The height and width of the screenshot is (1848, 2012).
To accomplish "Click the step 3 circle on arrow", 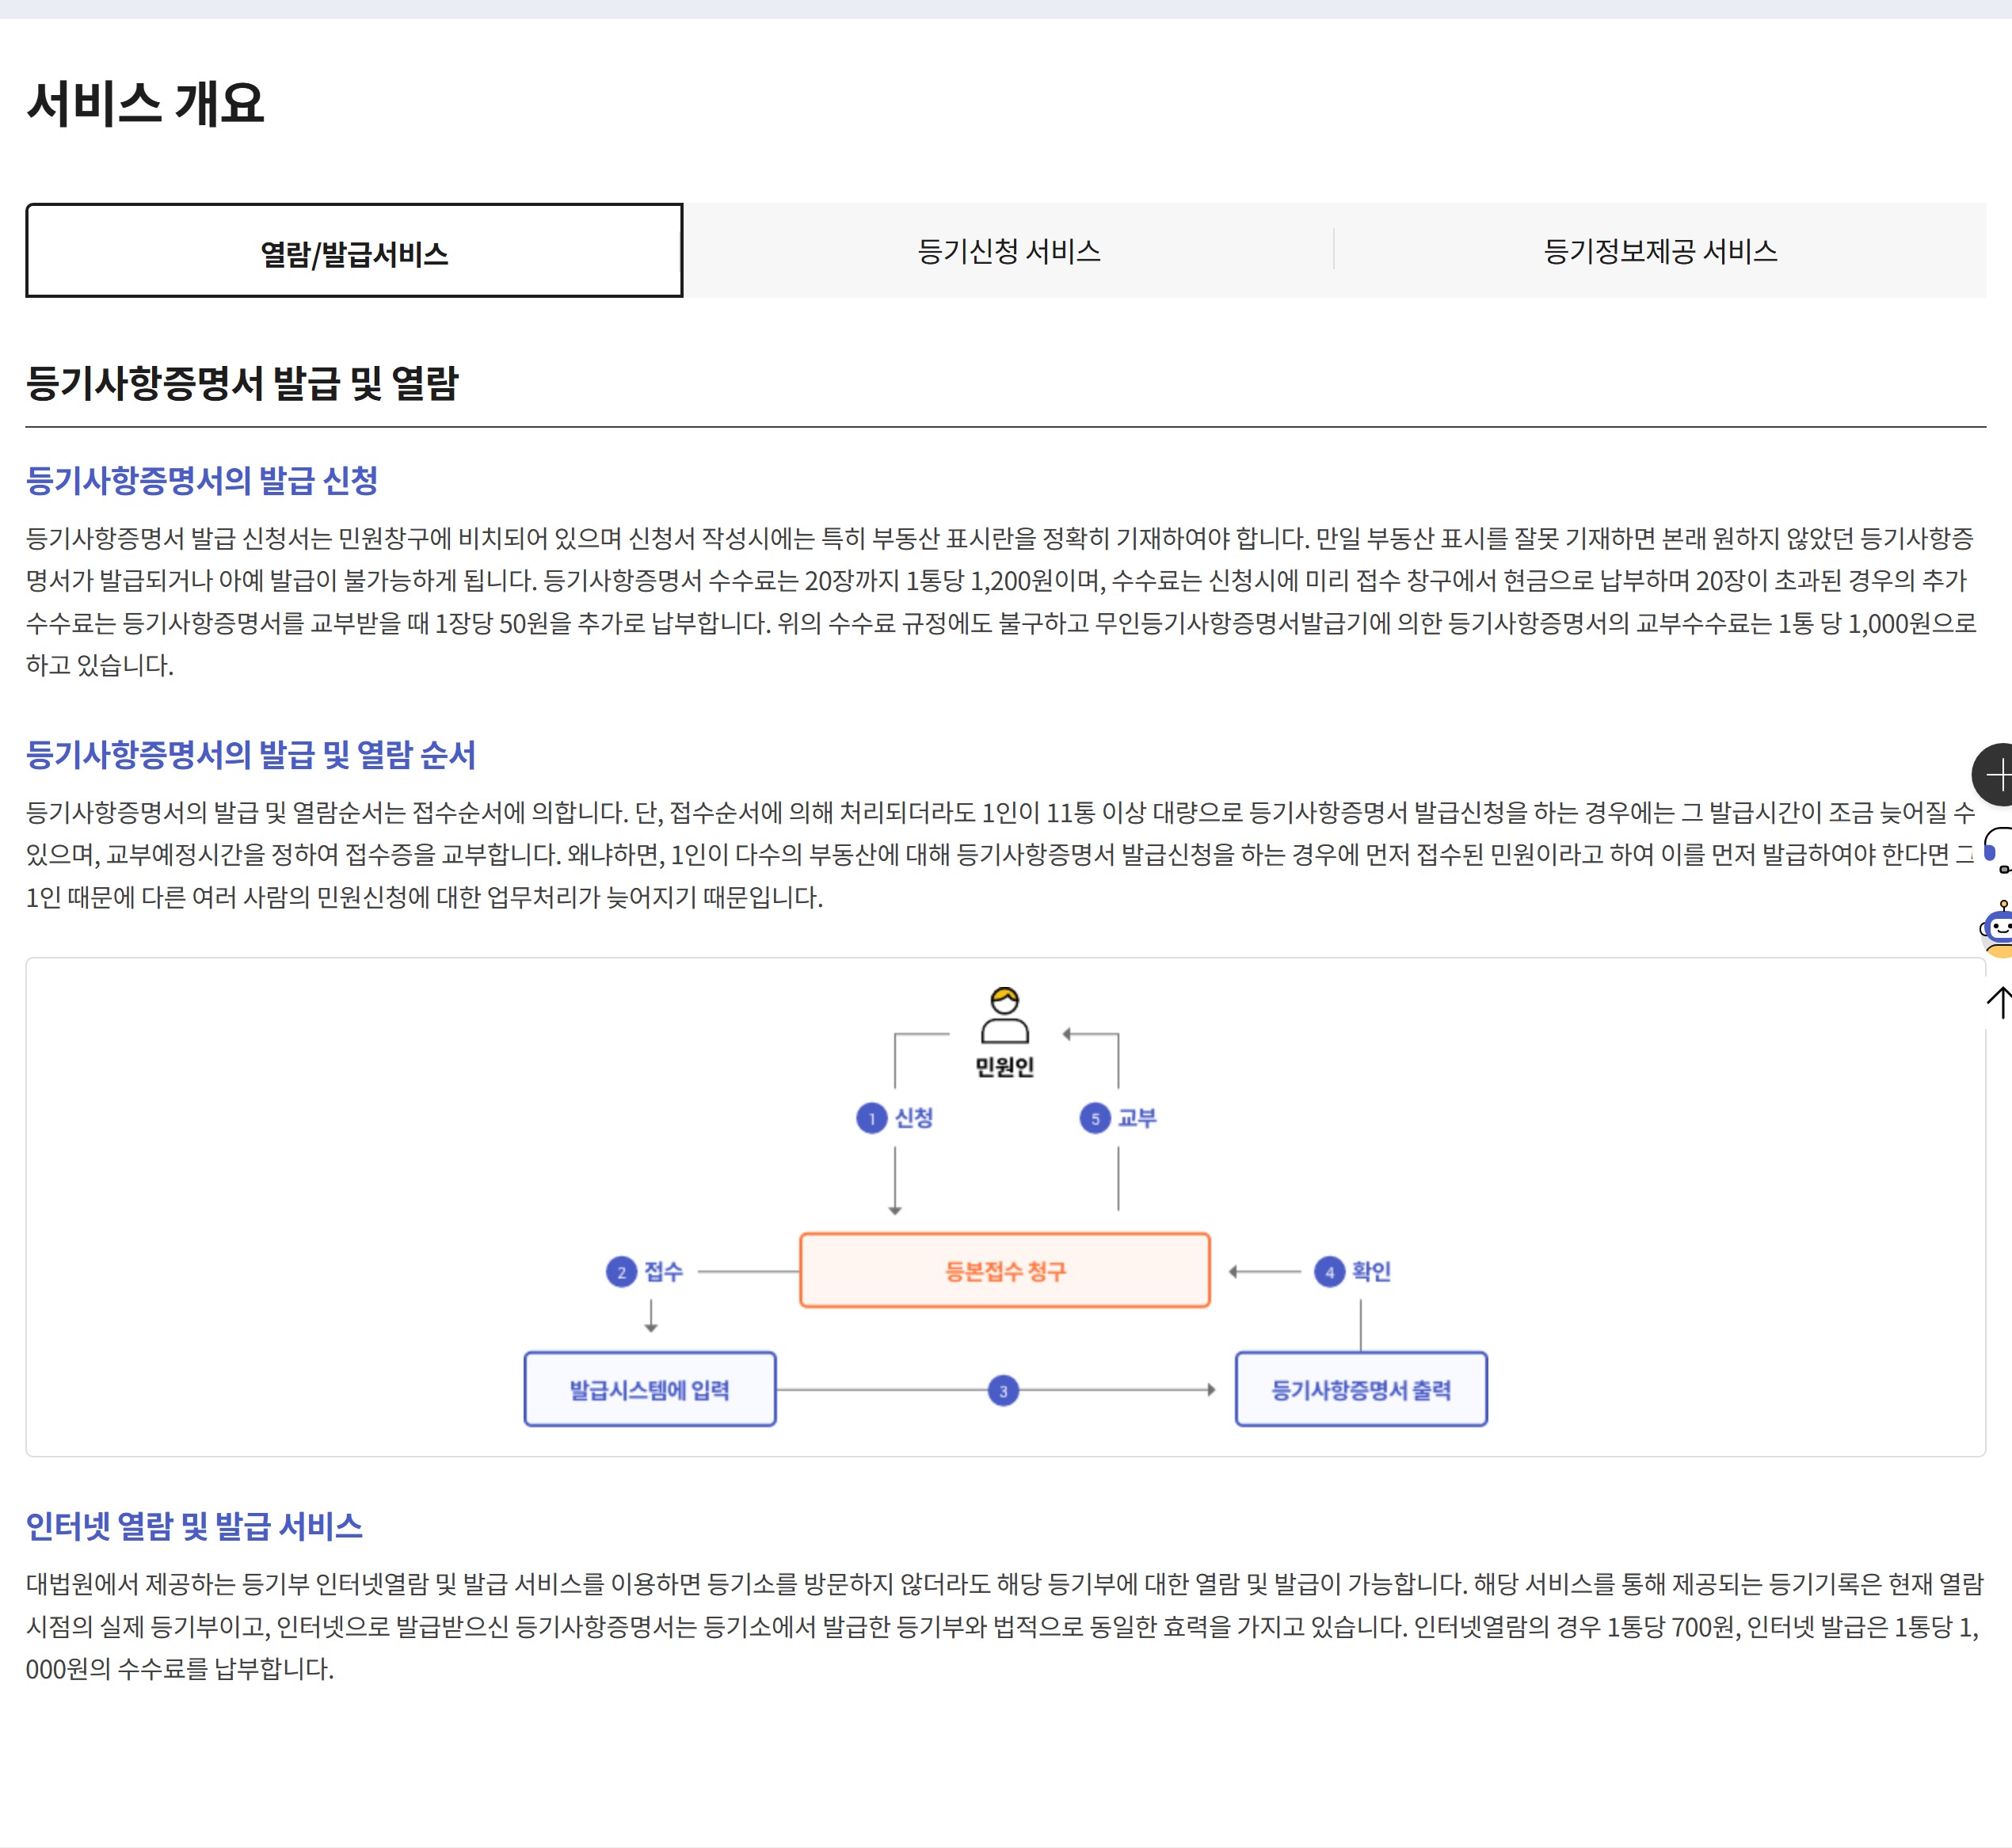I will (1003, 1390).
